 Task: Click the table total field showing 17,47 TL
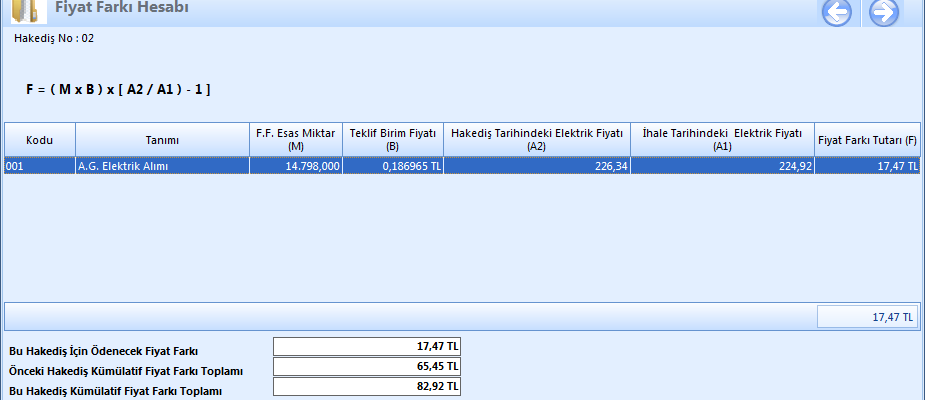867,317
